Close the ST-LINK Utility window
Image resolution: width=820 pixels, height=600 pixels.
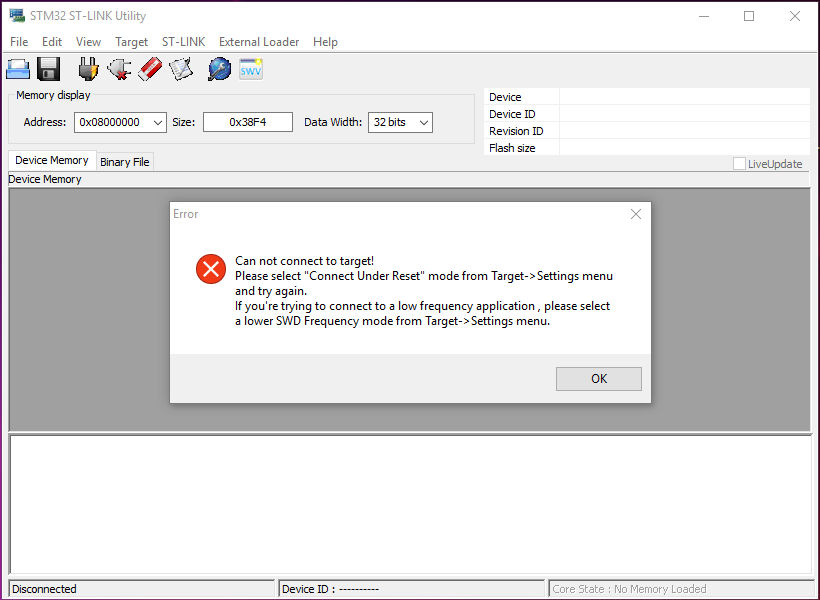click(795, 16)
